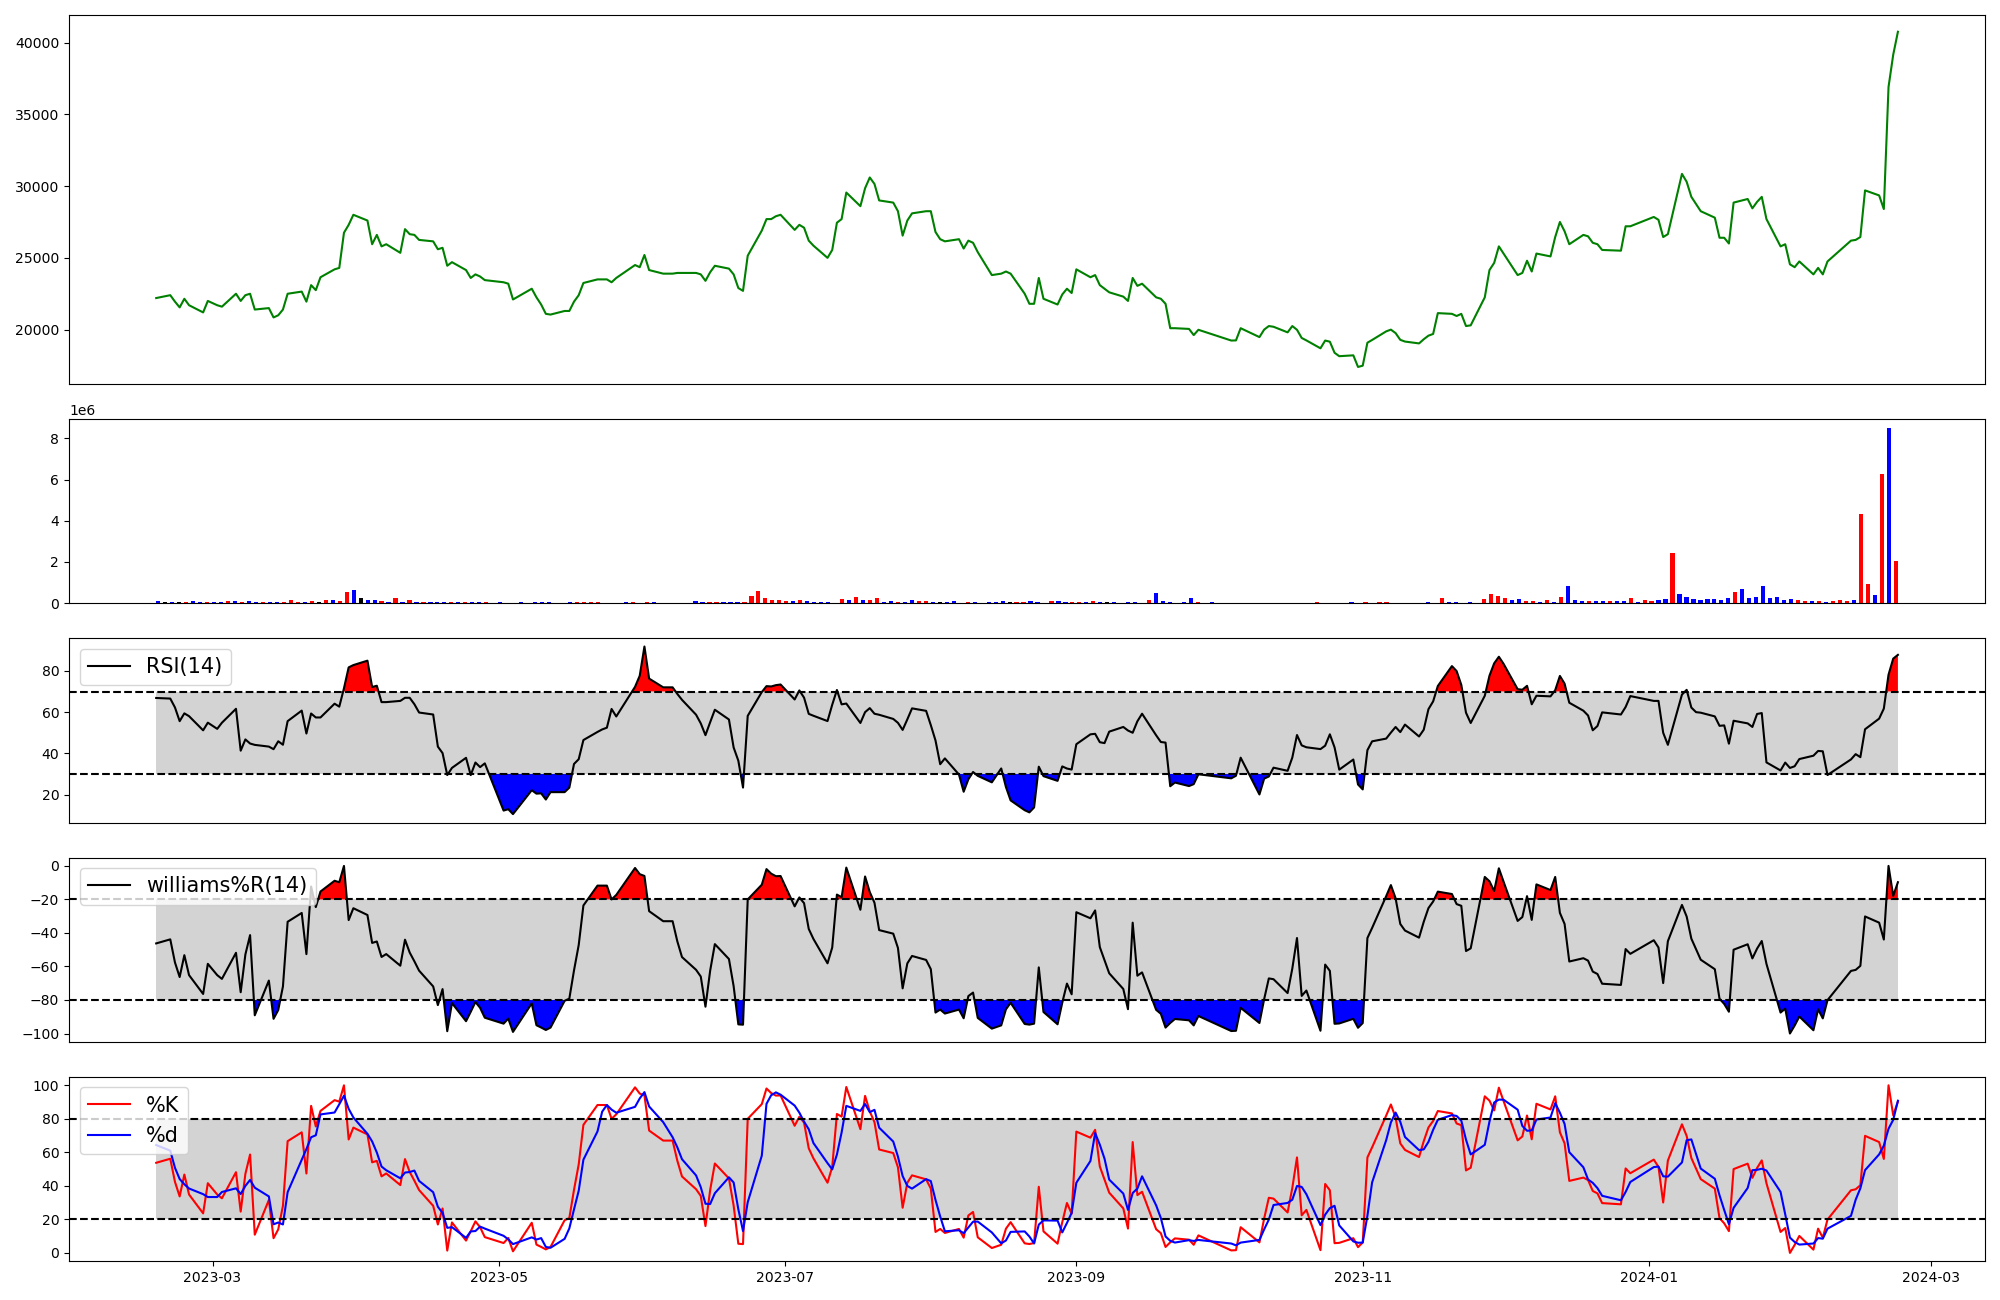Click the 2024-01 date axis label
Viewport: 2000px width, 1300px height.
click(x=1649, y=1277)
